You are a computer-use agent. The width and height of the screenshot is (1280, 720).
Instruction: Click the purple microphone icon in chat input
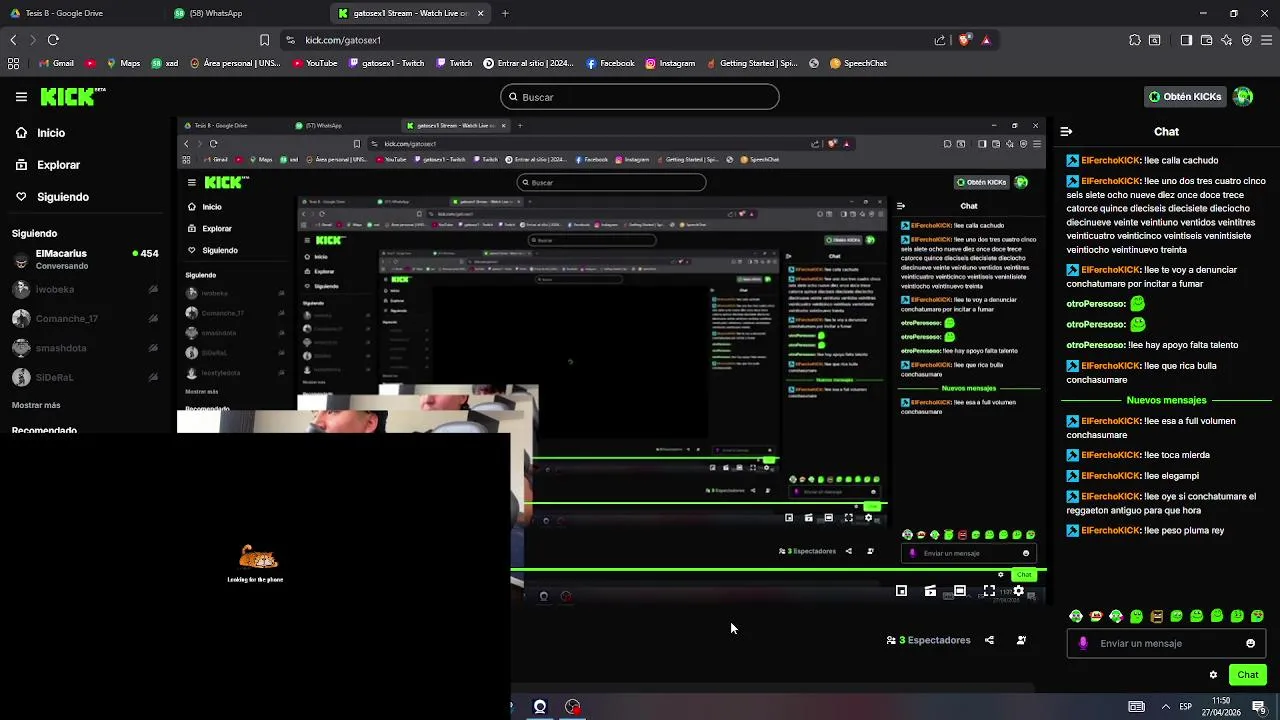(1083, 643)
